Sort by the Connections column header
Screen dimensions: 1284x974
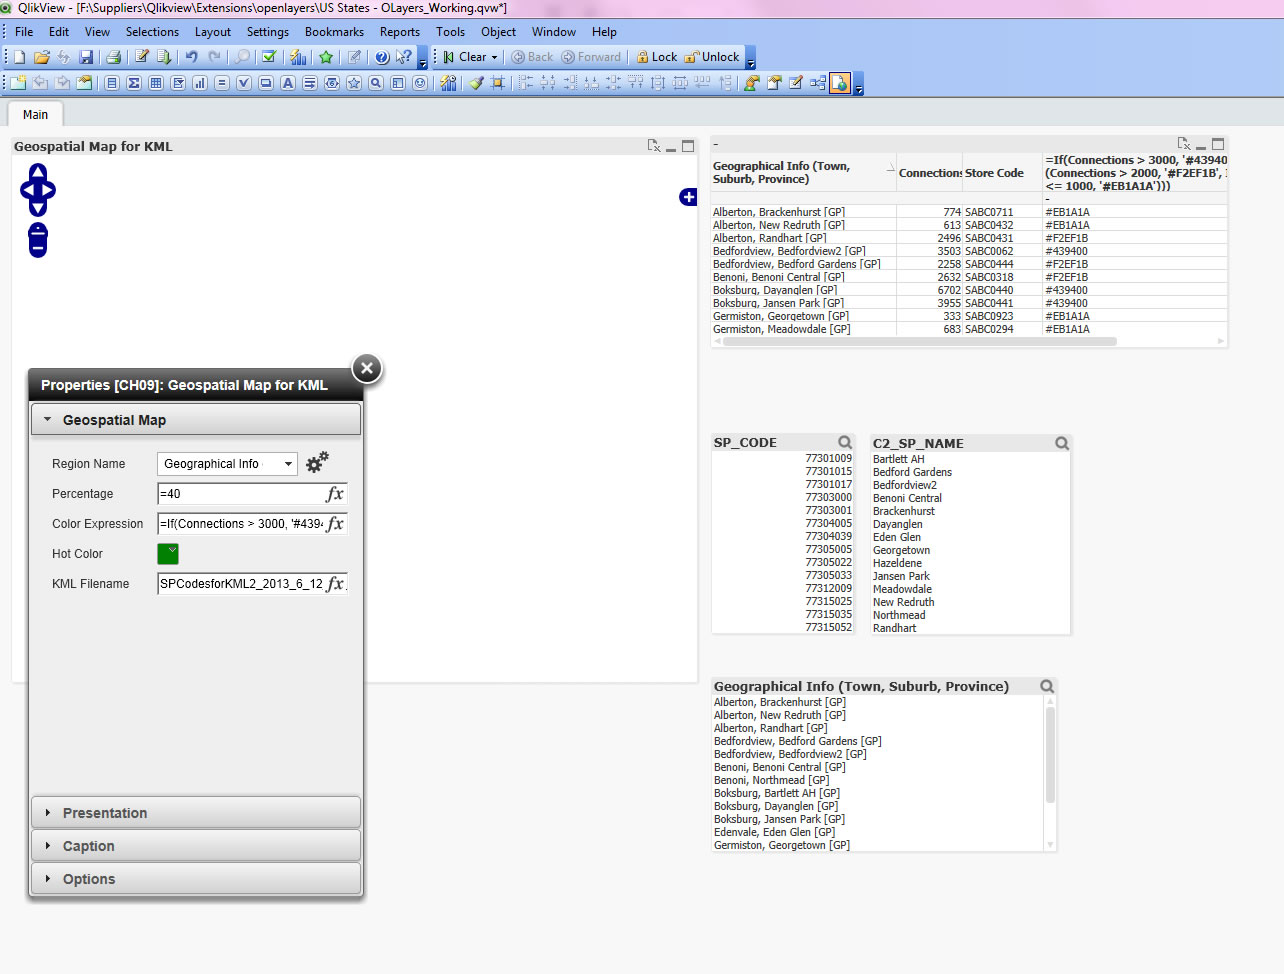[x=930, y=173]
